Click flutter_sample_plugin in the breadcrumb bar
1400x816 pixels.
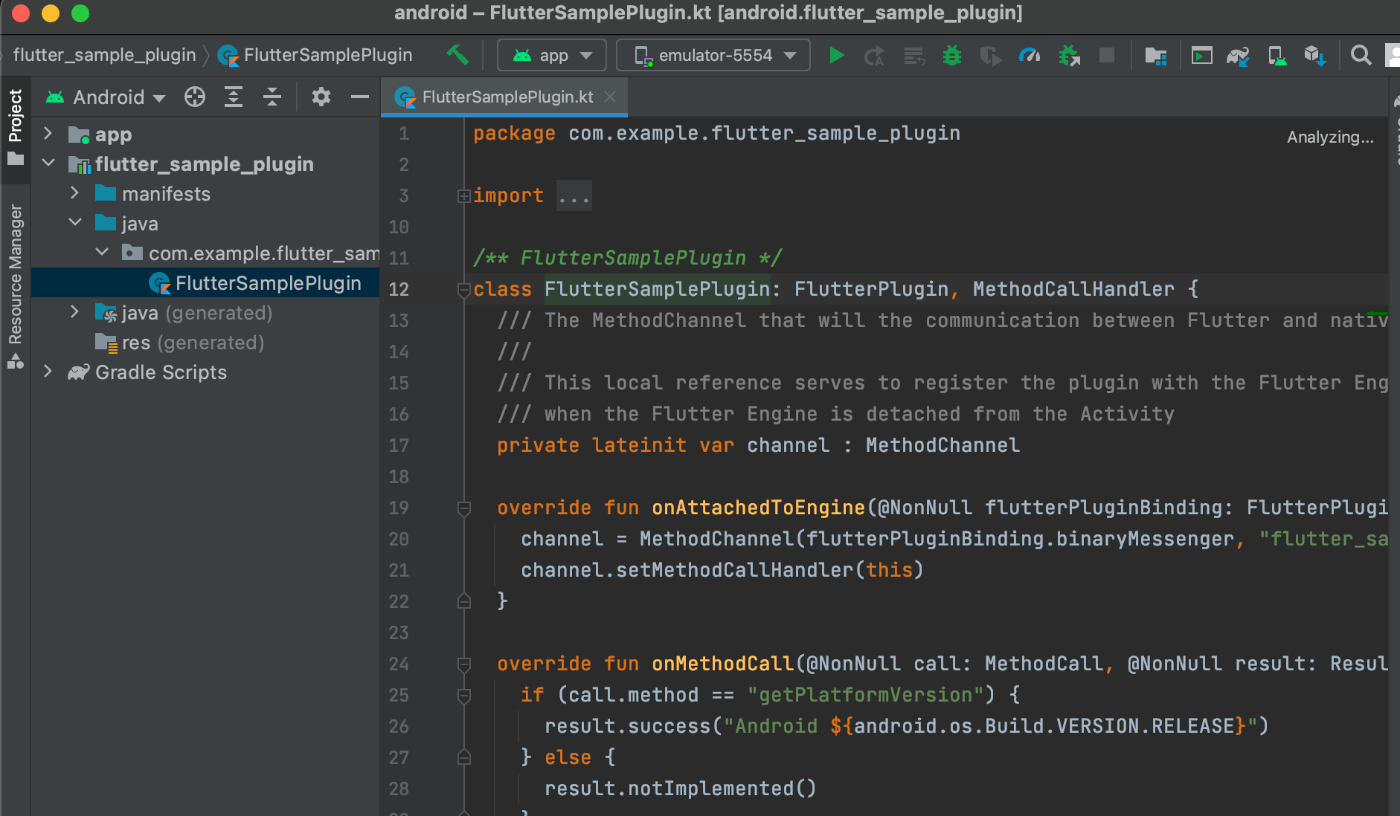tap(104, 55)
